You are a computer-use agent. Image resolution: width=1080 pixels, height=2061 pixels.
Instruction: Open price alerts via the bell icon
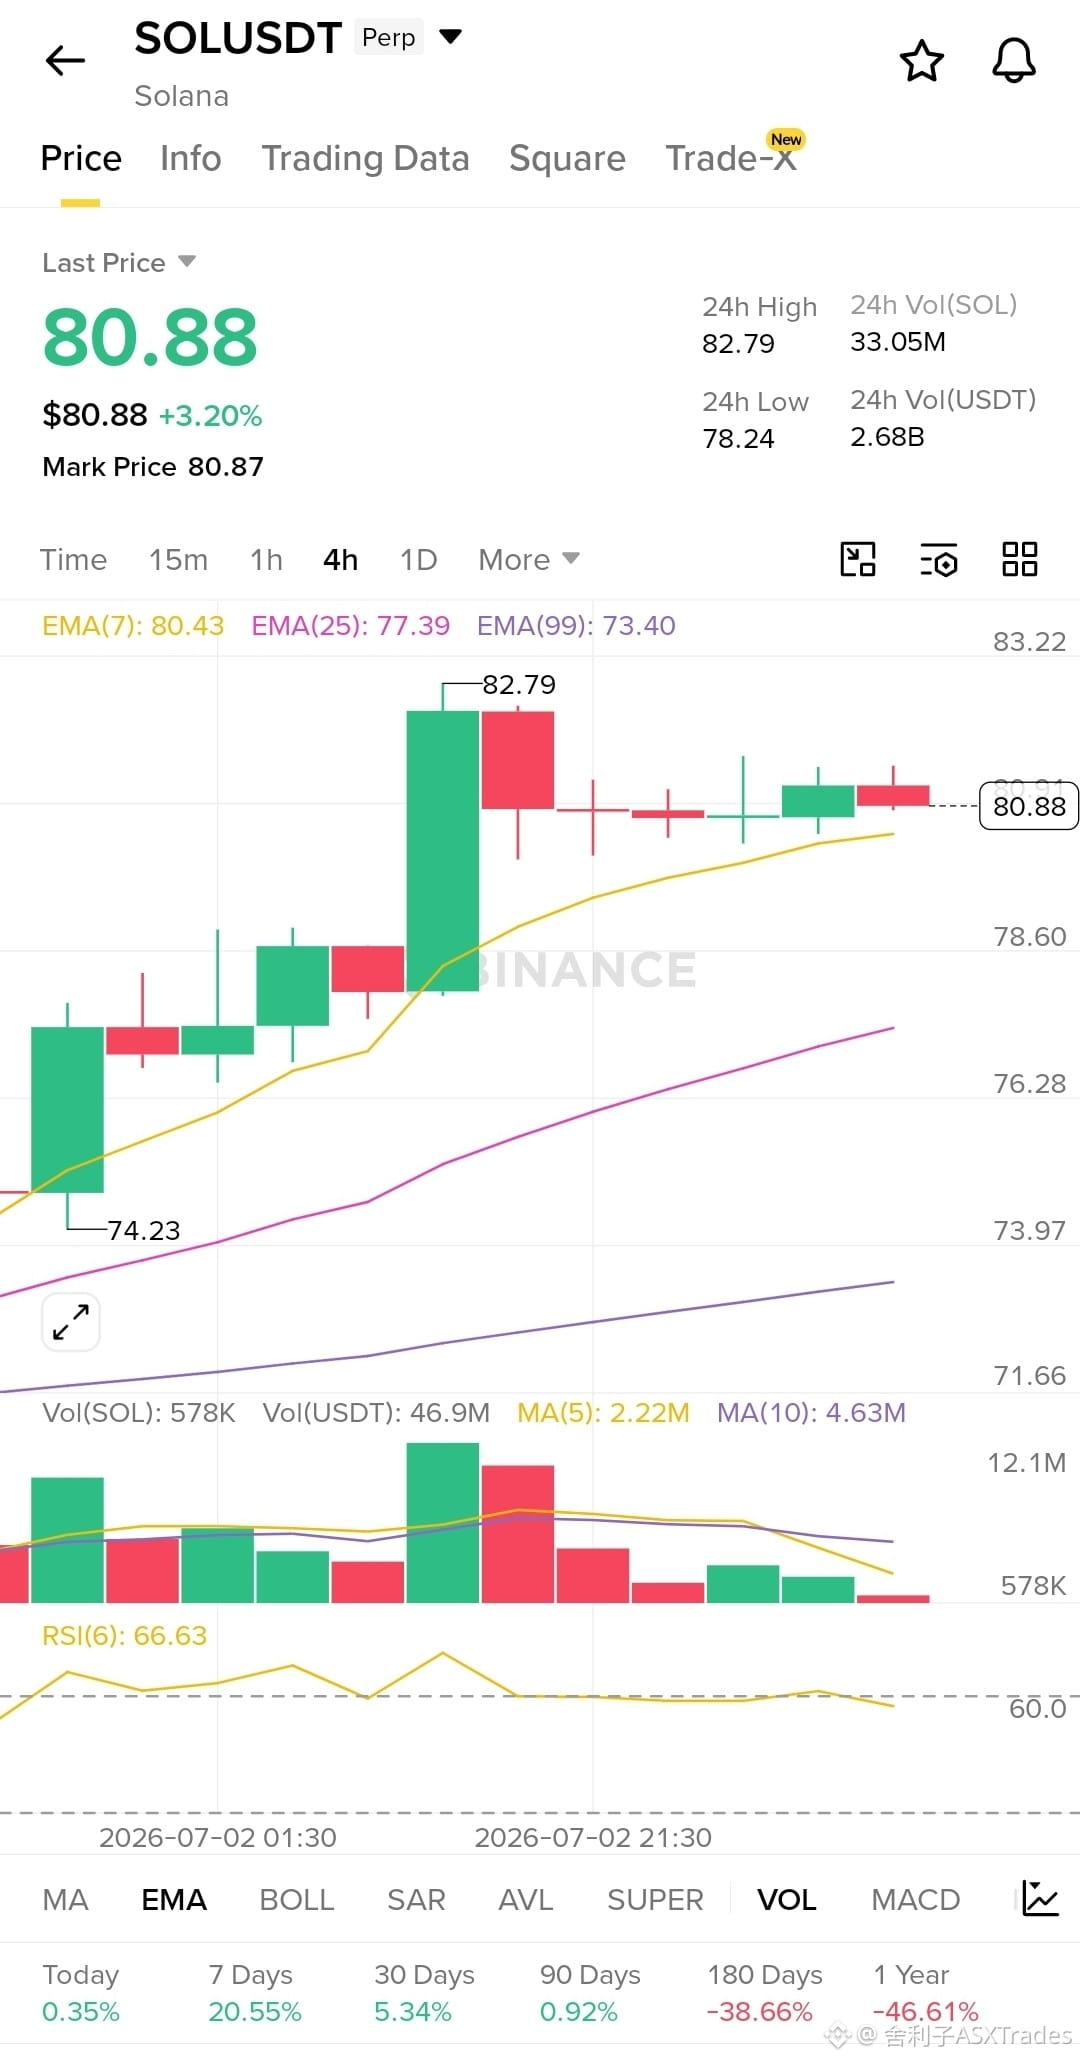(1013, 61)
